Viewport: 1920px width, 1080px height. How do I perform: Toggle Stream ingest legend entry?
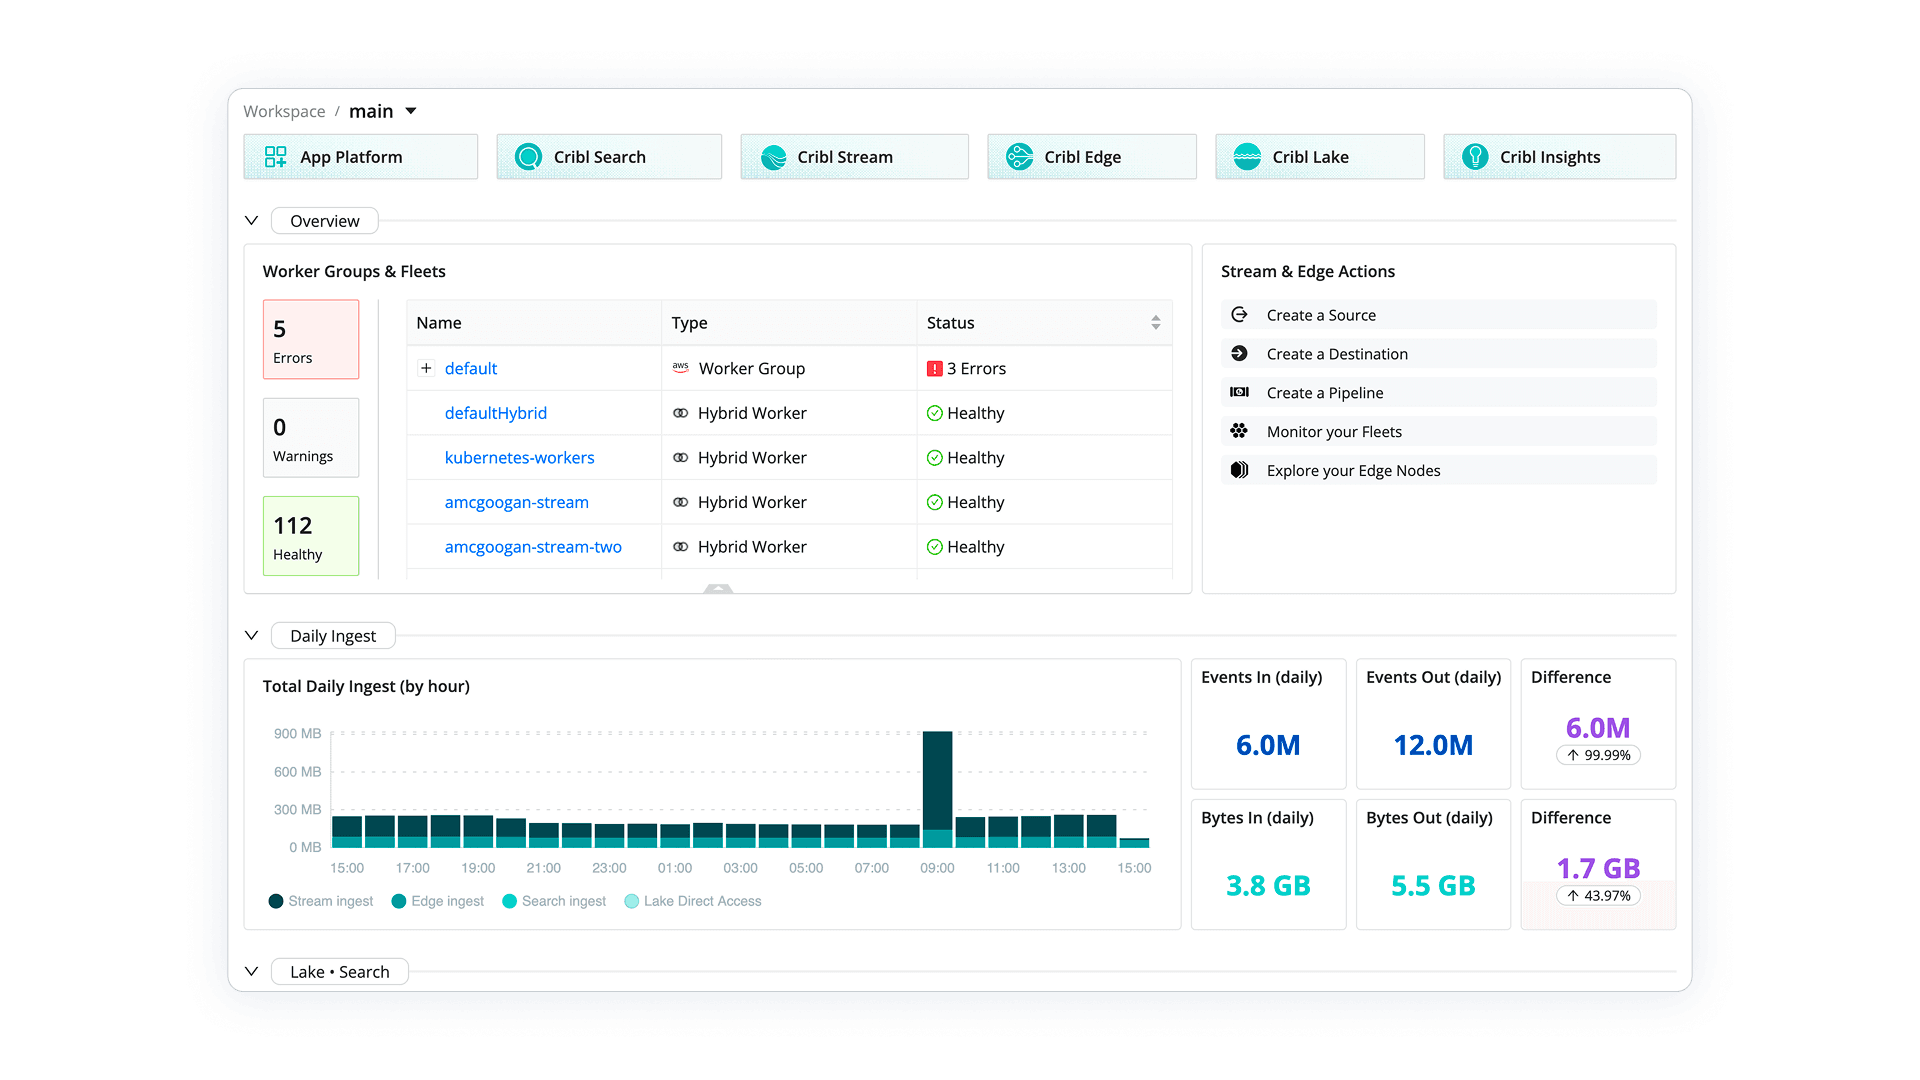pos(321,901)
